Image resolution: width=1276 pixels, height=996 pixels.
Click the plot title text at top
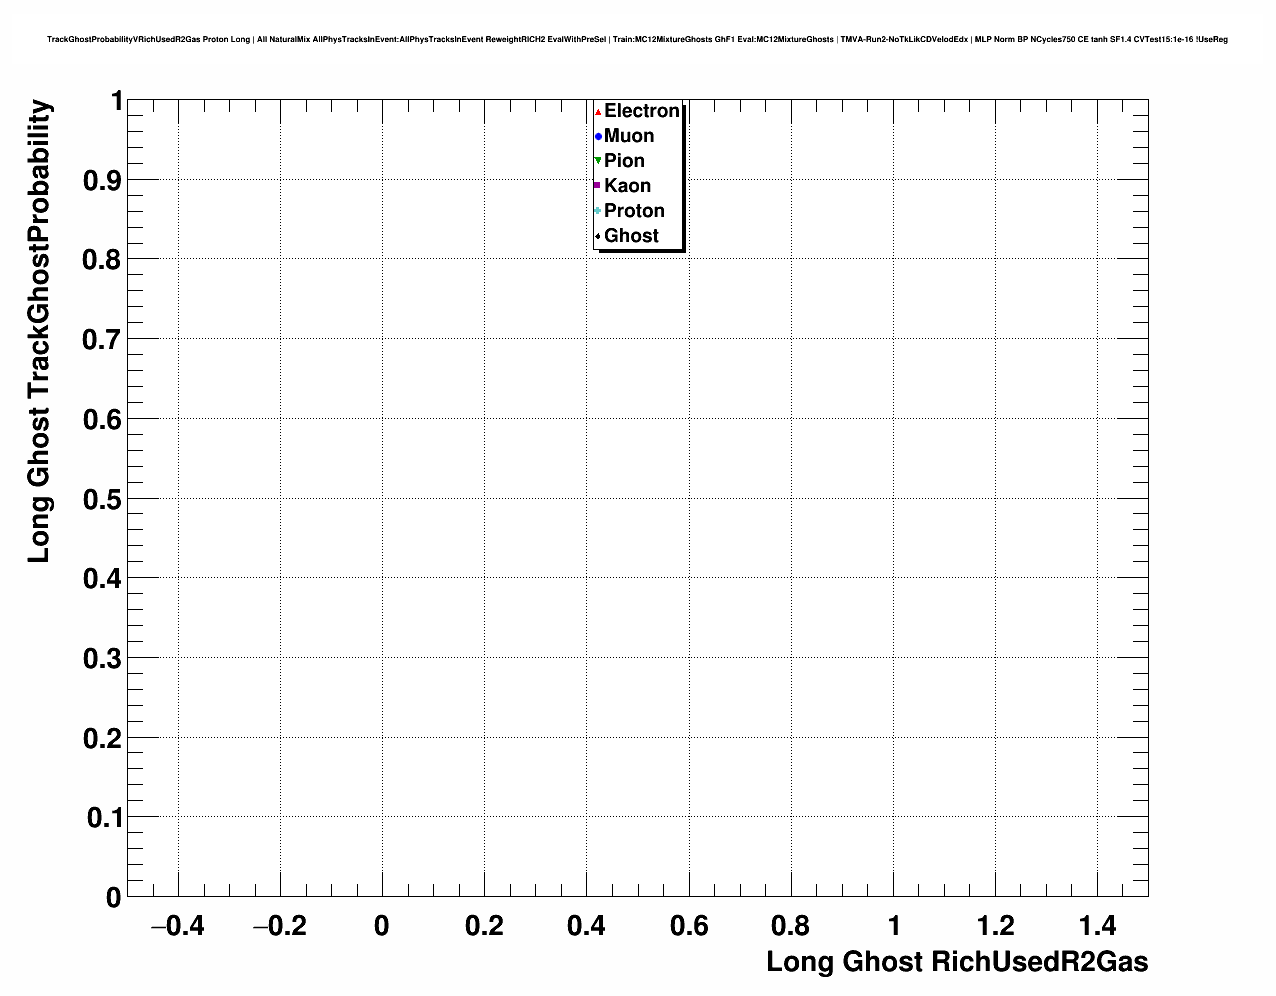[x=637, y=39]
